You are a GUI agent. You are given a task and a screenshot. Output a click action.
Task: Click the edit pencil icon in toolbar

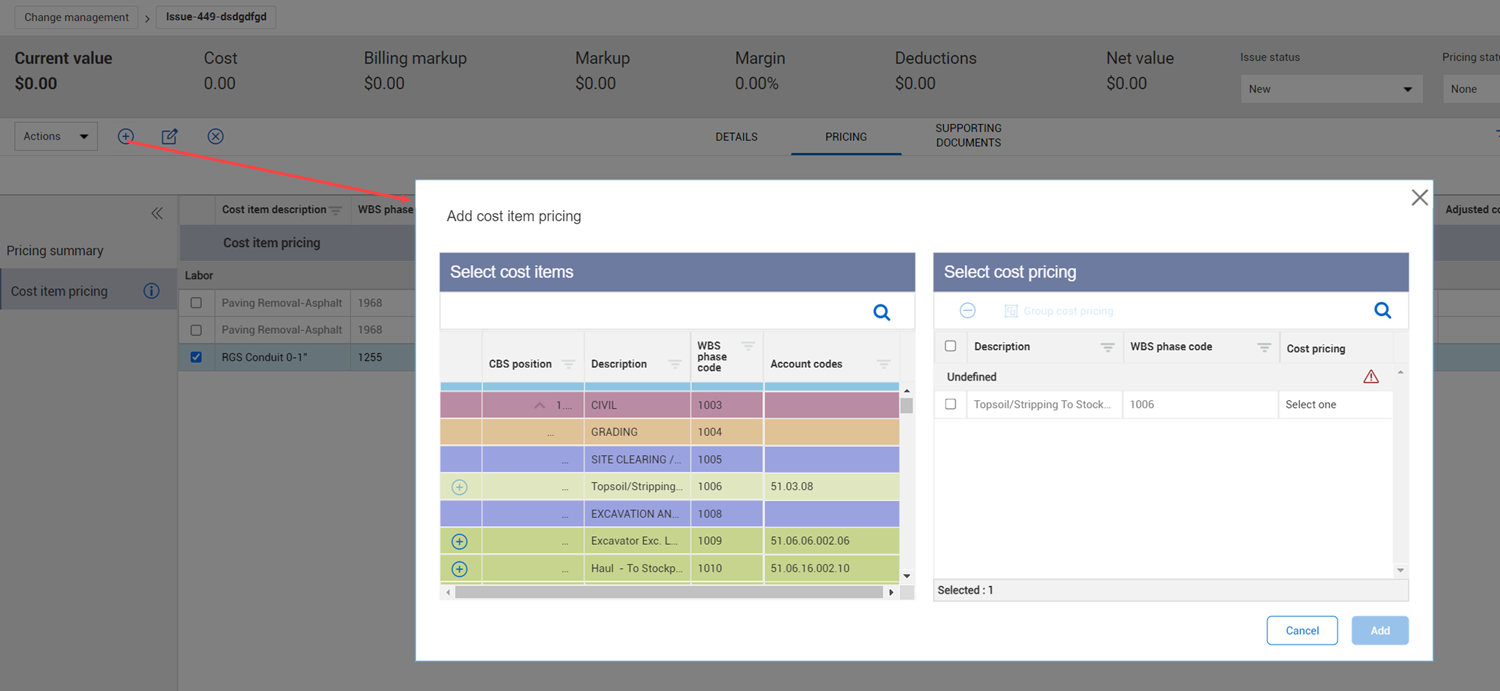(x=170, y=136)
